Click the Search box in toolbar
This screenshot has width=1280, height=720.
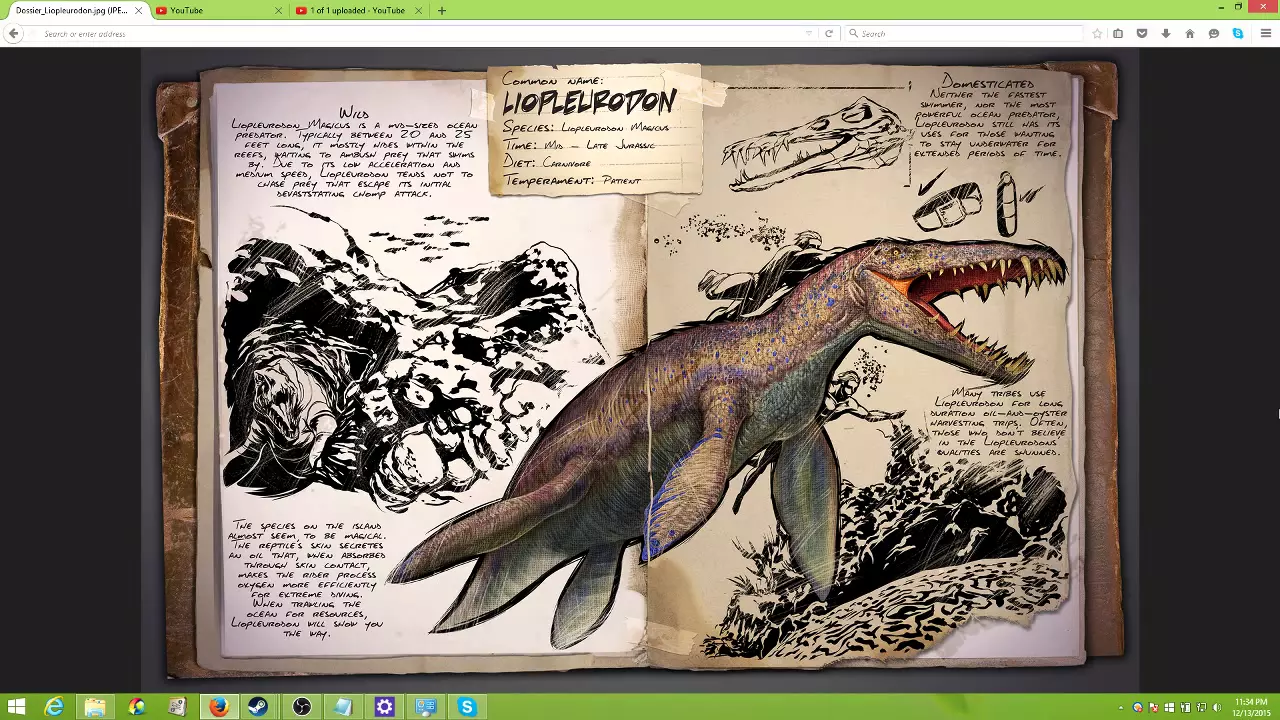(x=962, y=33)
